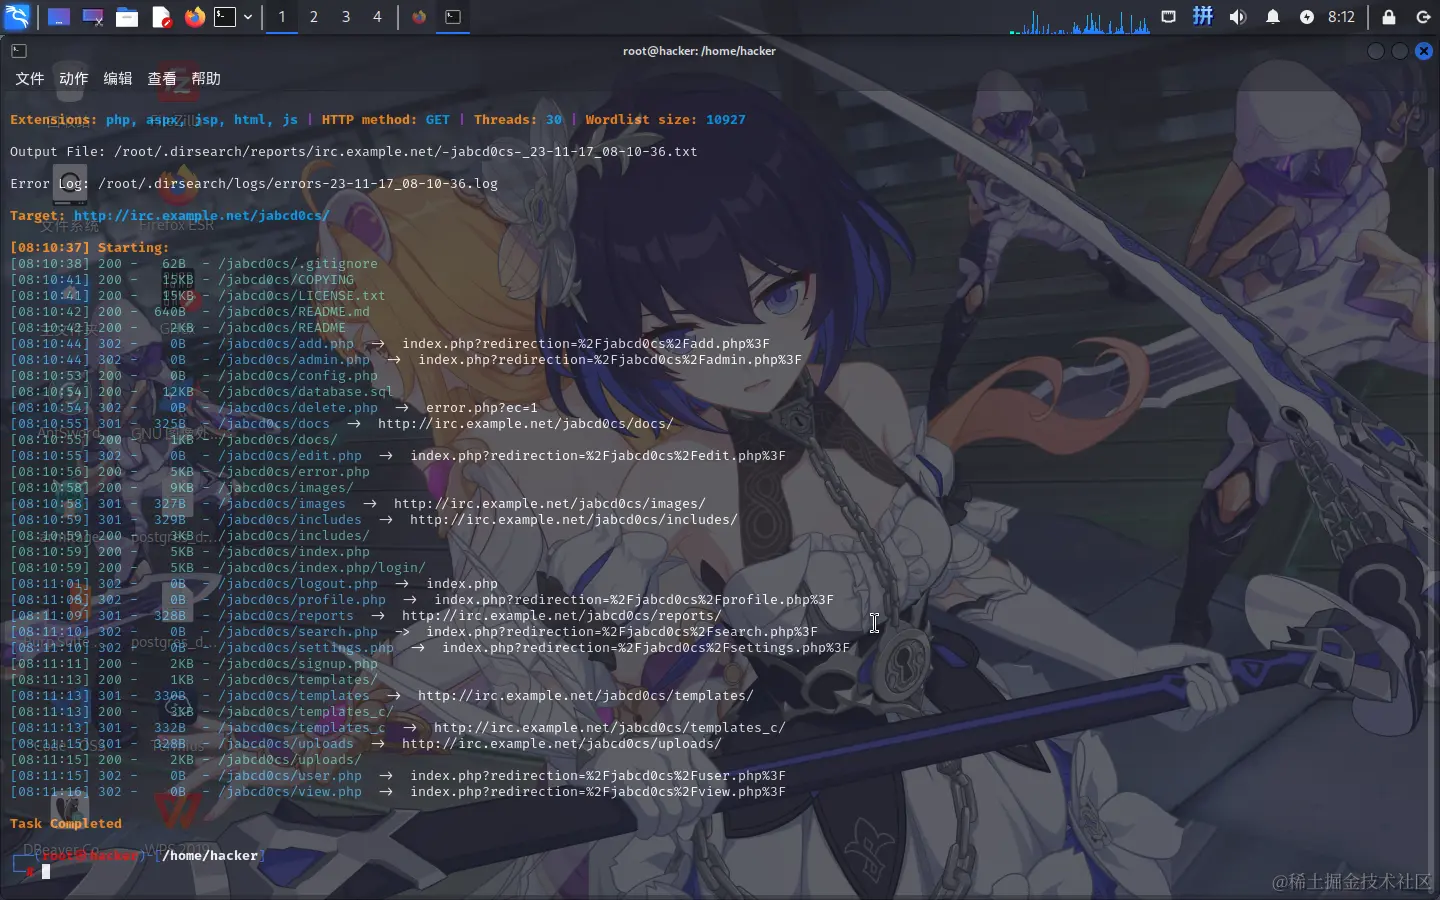Click the Error Log path line
The height and width of the screenshot is (900, 1440).
click(x=254, y=184)
